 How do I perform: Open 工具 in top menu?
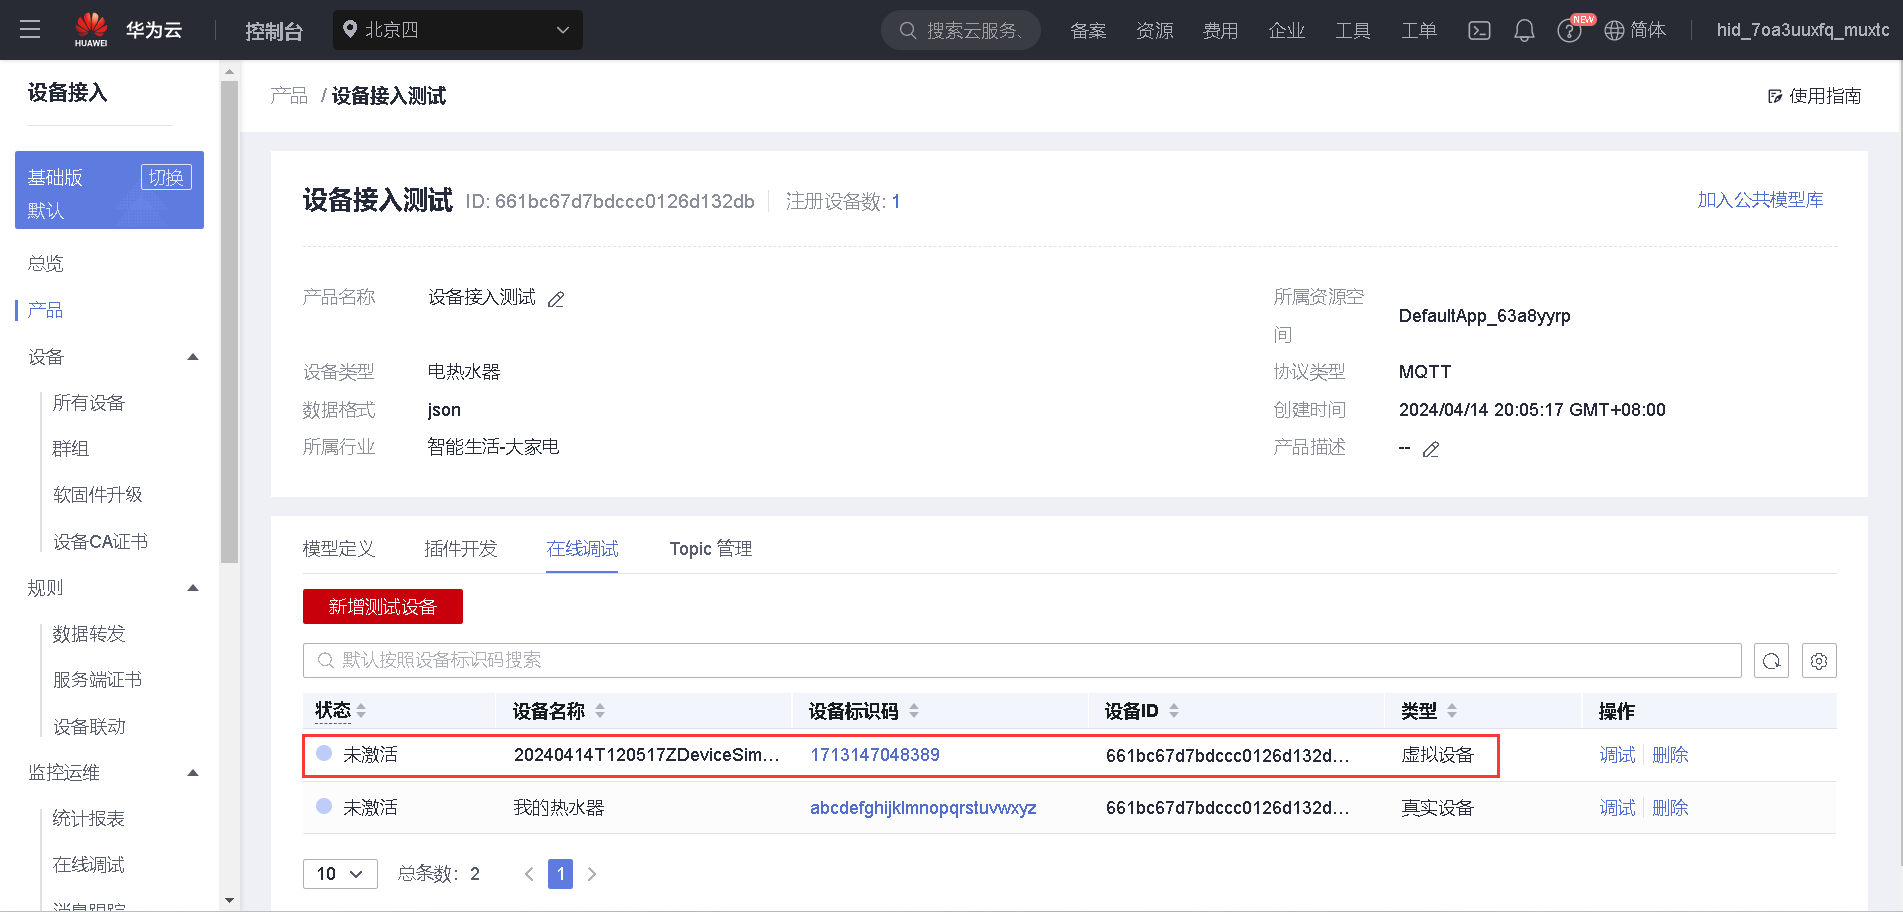[1353, 31]
